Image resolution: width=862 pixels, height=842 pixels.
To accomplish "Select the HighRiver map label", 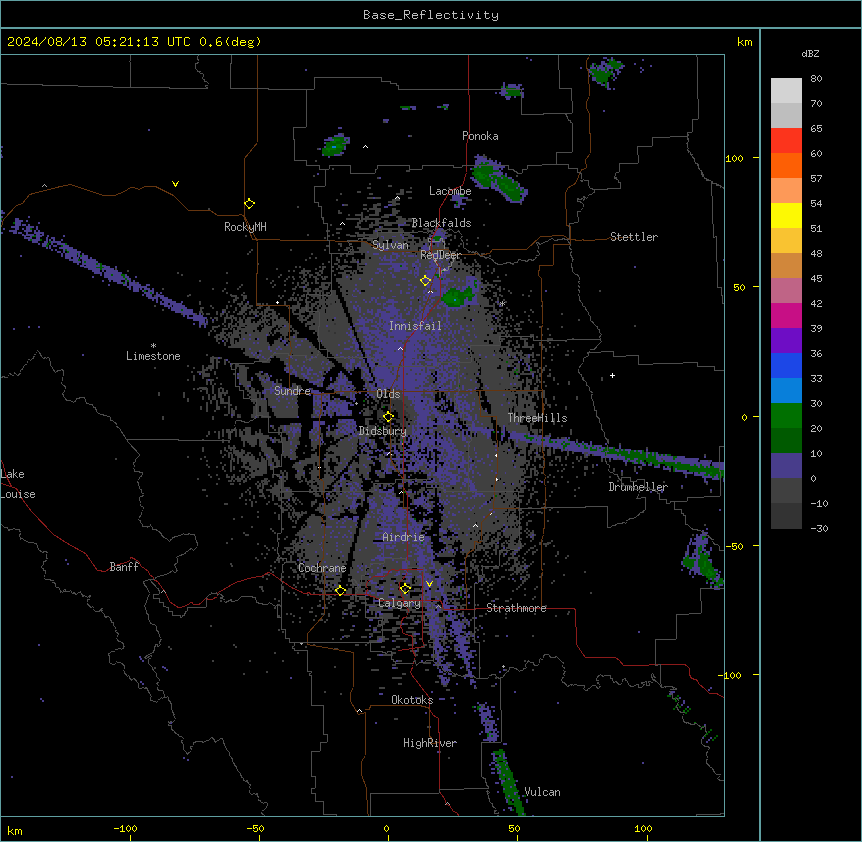I will point(430,743).
